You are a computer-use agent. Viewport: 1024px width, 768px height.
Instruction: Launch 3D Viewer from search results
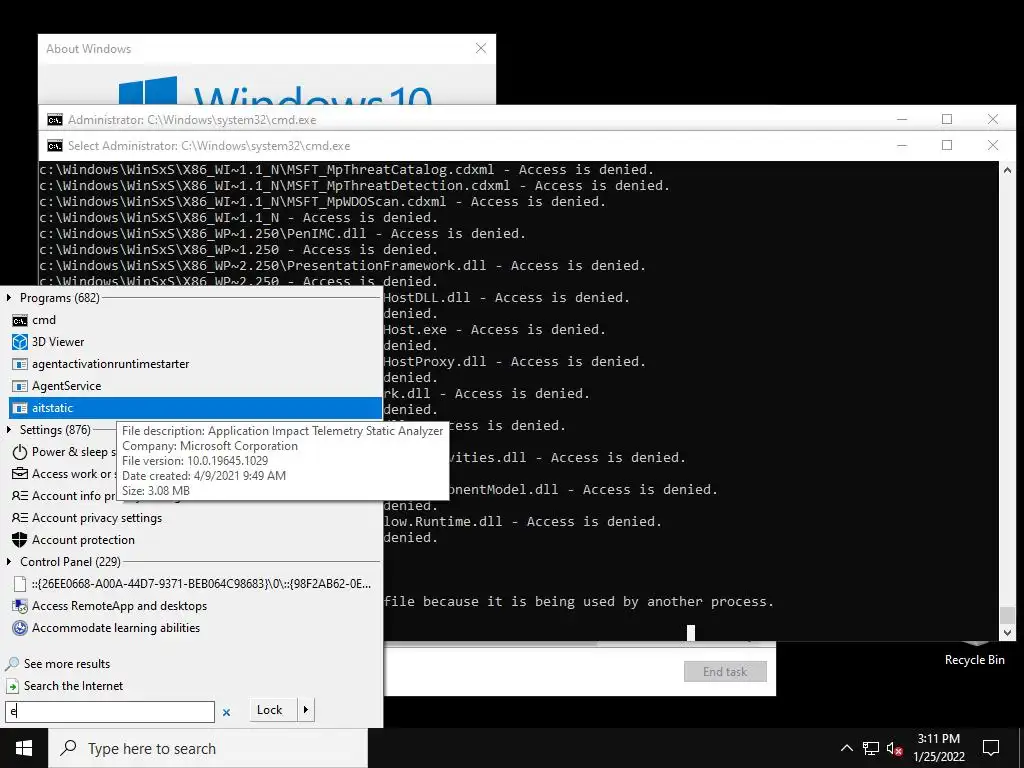point(57,342)
